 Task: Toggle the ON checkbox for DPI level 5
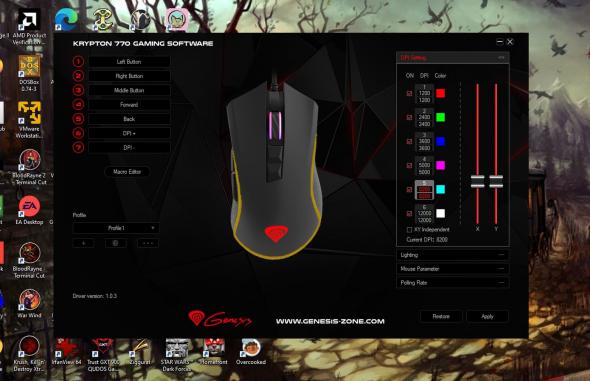[x=409, y=190]
